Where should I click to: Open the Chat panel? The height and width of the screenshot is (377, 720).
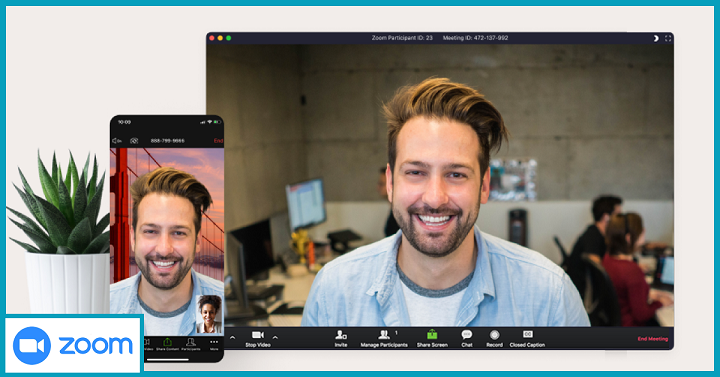coord(467,338)
